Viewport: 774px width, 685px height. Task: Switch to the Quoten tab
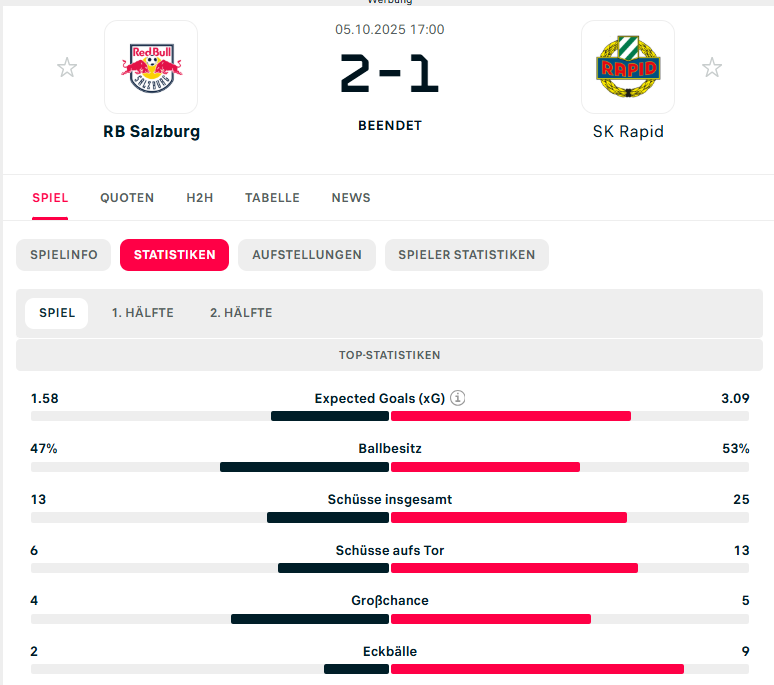(127, 198)
